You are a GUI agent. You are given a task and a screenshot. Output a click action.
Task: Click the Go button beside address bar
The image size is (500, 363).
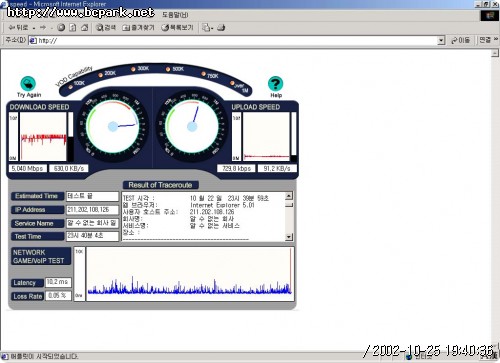coord(460,40)
